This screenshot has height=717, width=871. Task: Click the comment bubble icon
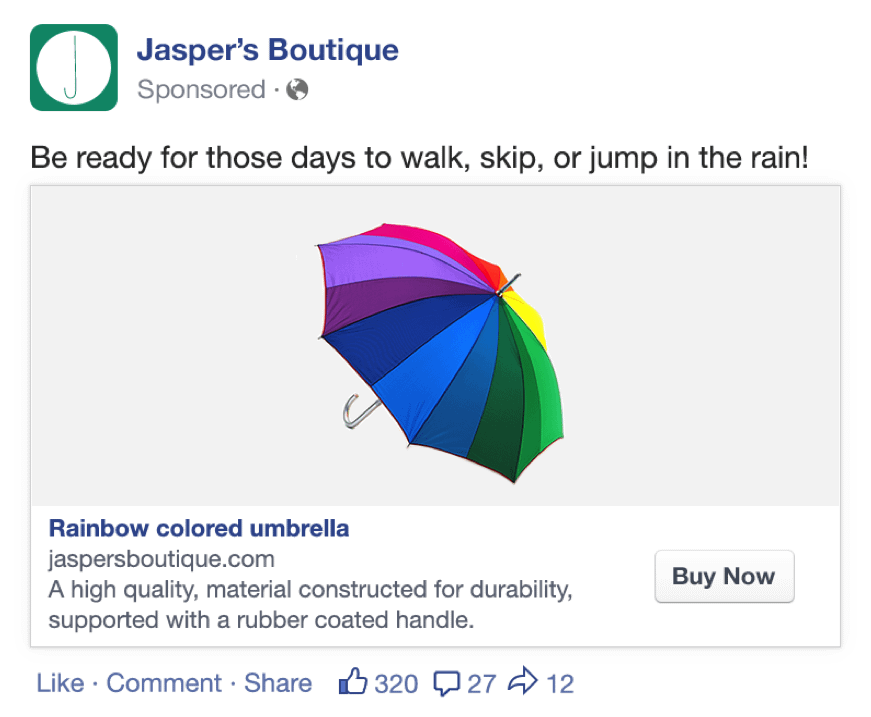pos(447,683)
